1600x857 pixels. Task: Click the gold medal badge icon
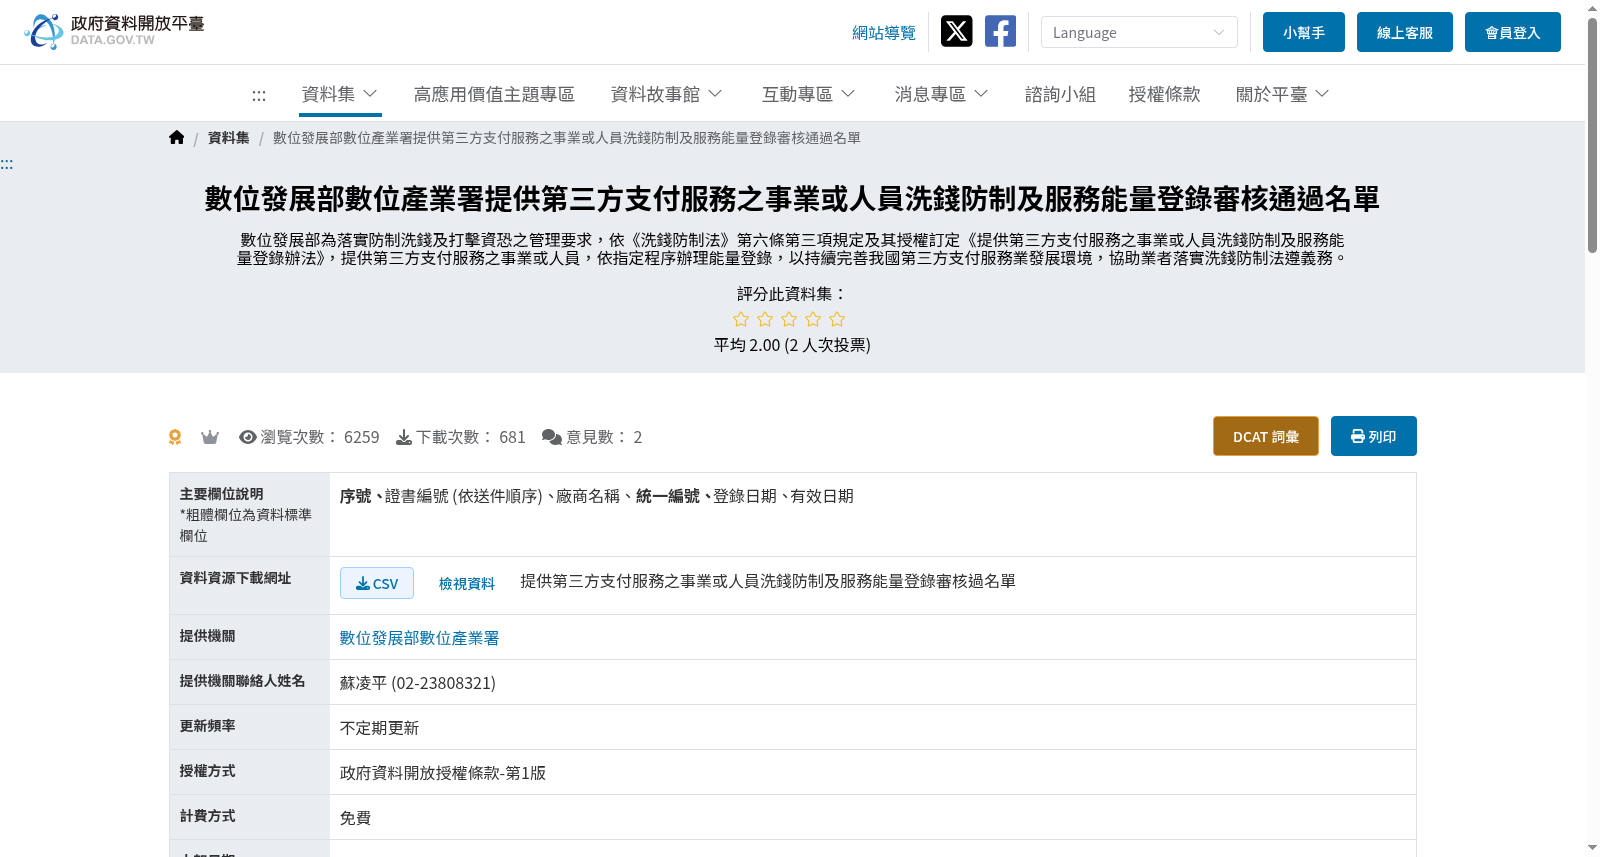(175, 437)
